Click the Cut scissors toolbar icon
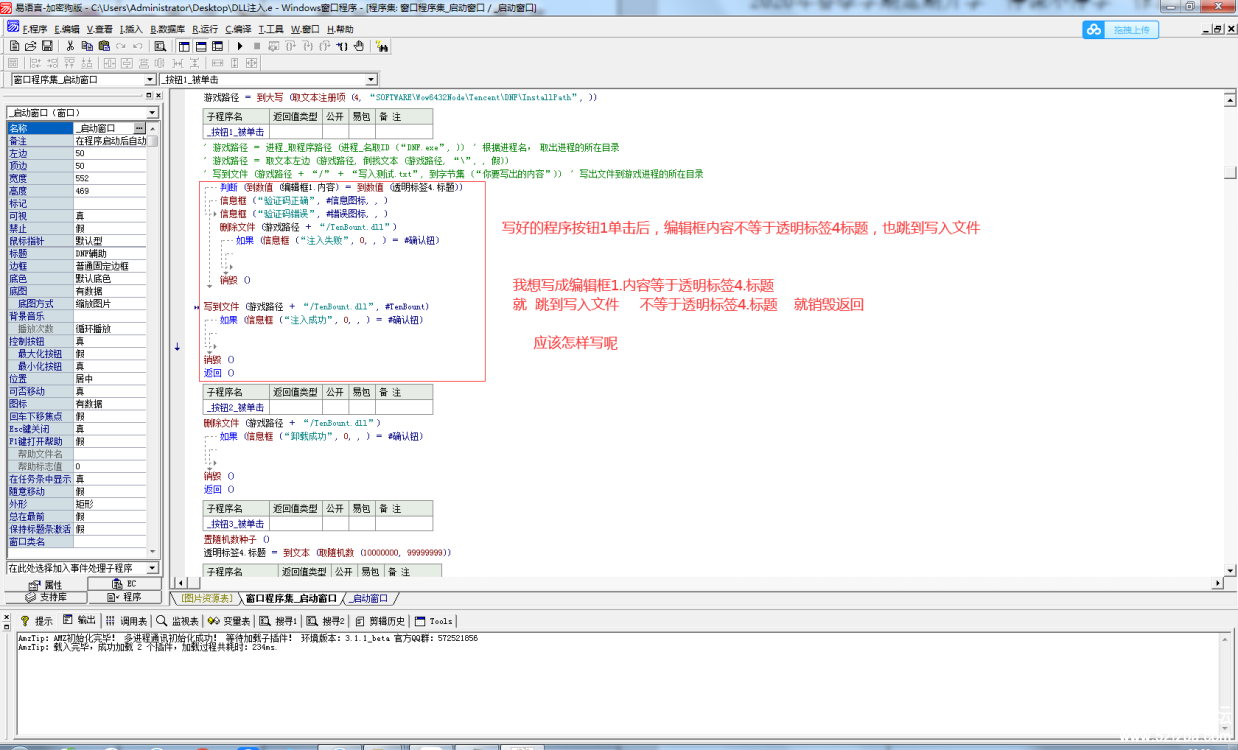1238x750 pixels. pyautogui.click(x=72, y=46)
